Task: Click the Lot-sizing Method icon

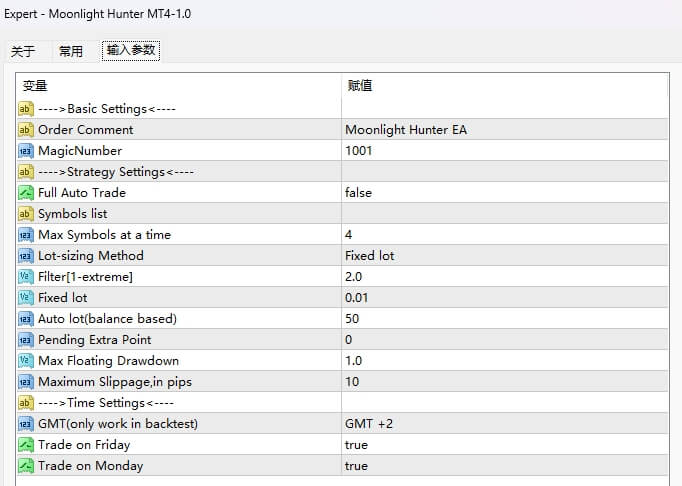Action: [26, 256]
